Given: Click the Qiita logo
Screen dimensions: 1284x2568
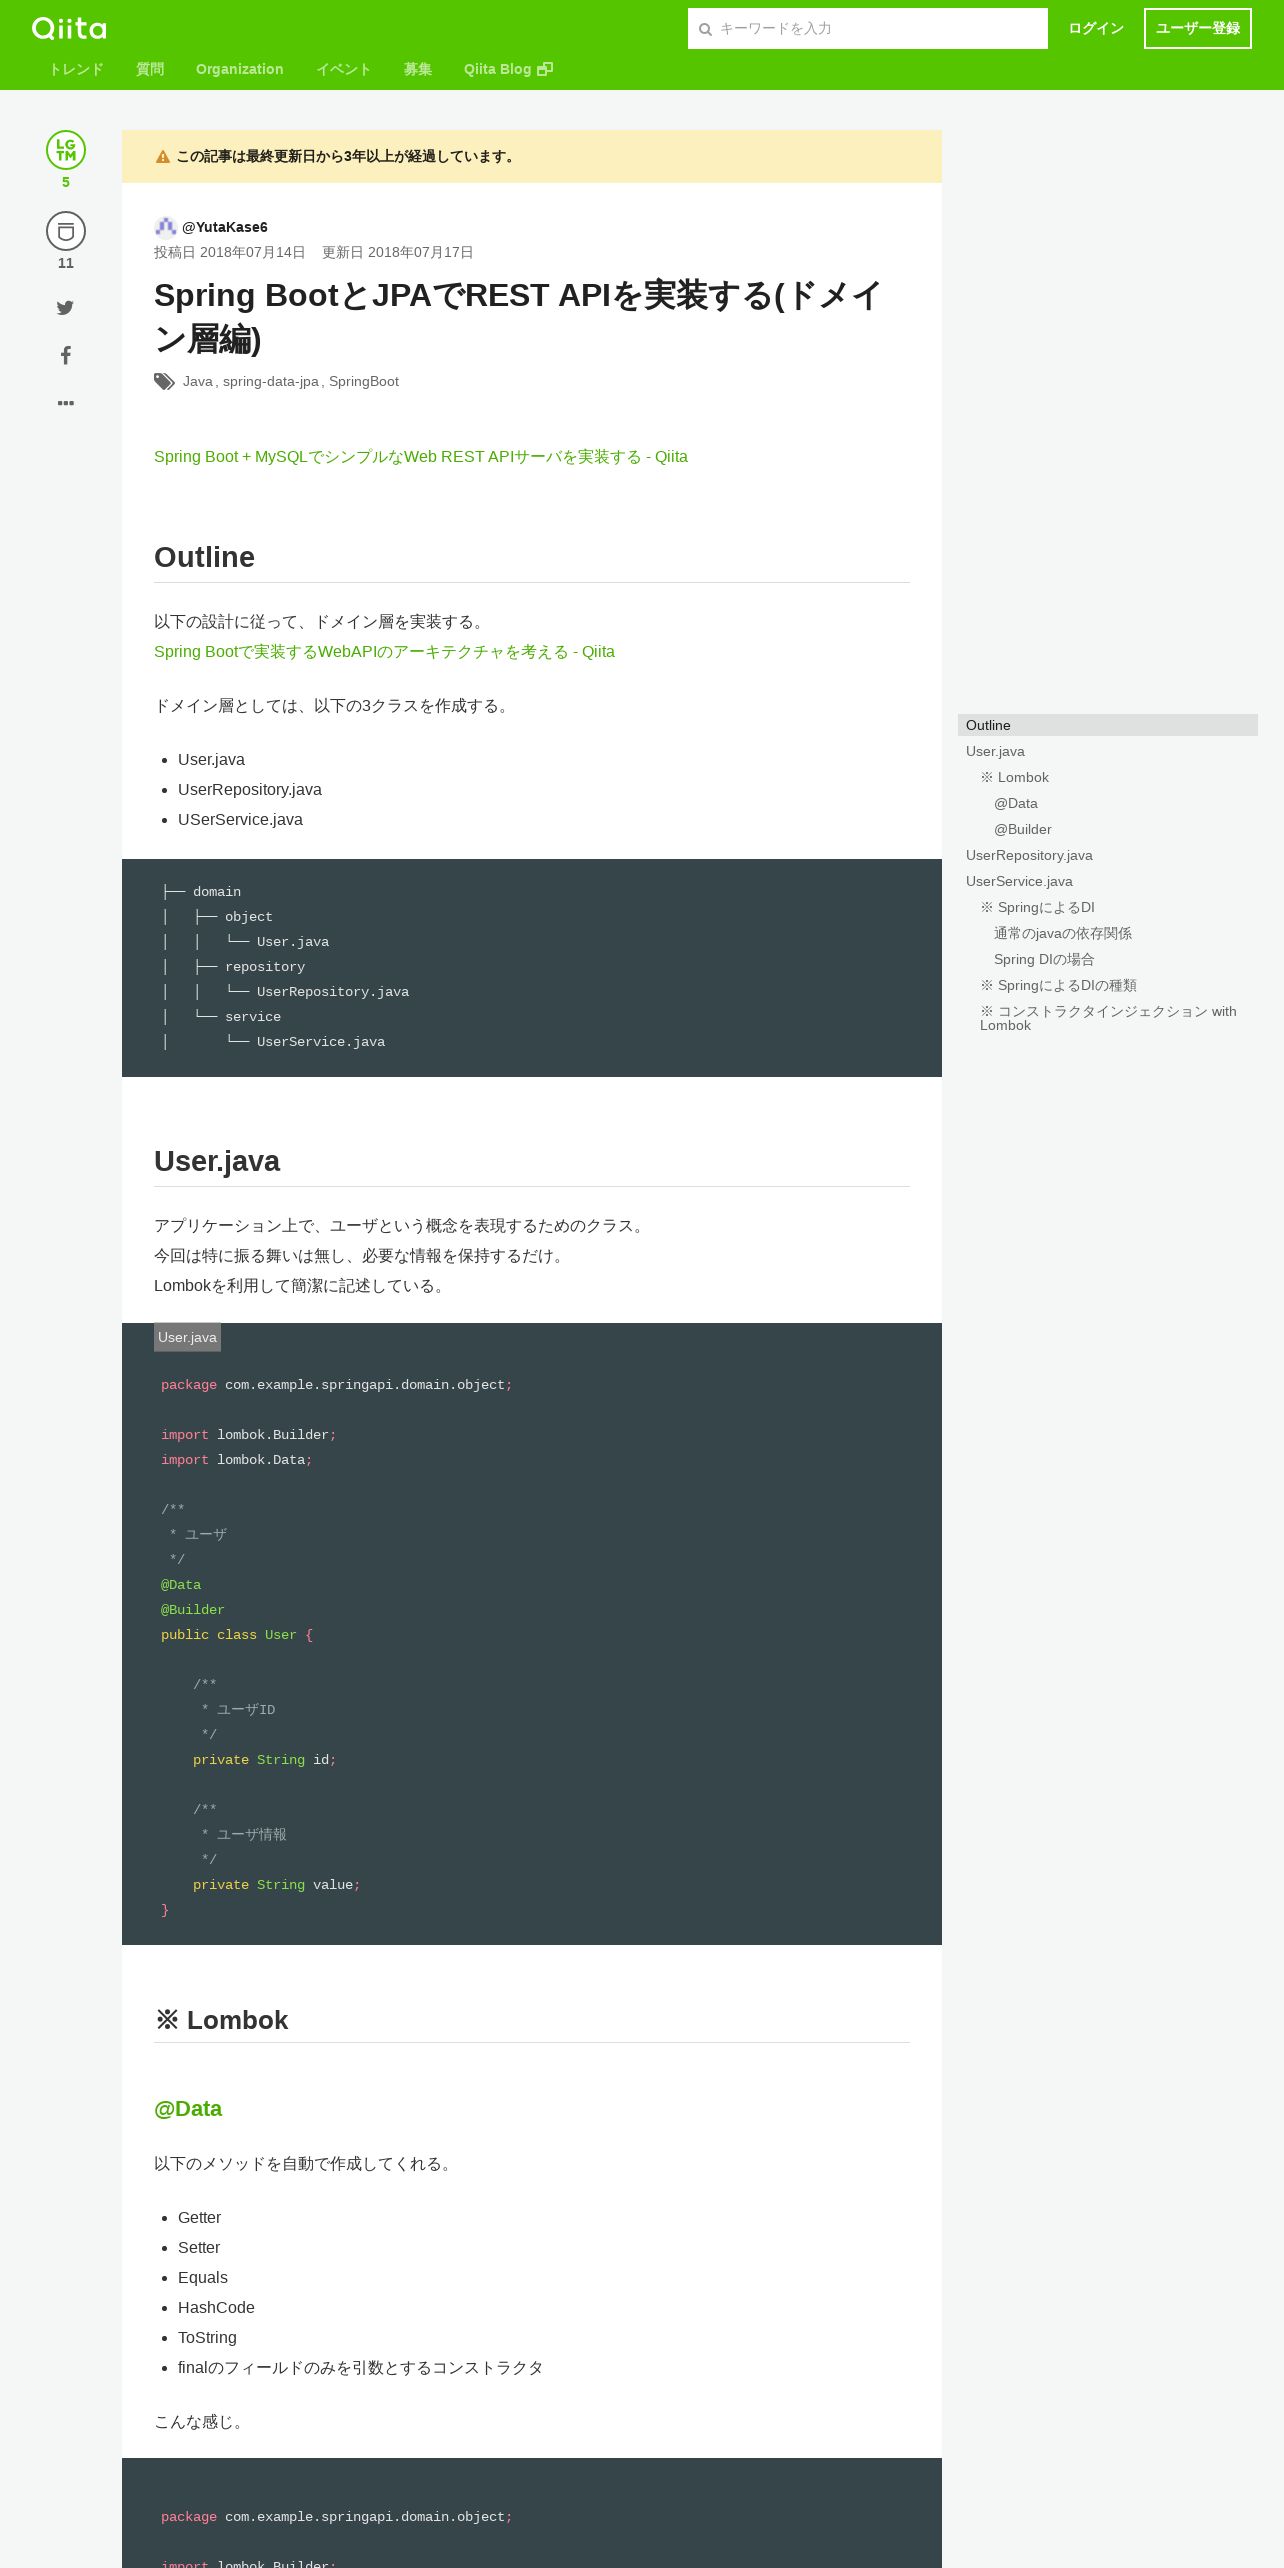Looking at the screenshot, I should (69, 28).
